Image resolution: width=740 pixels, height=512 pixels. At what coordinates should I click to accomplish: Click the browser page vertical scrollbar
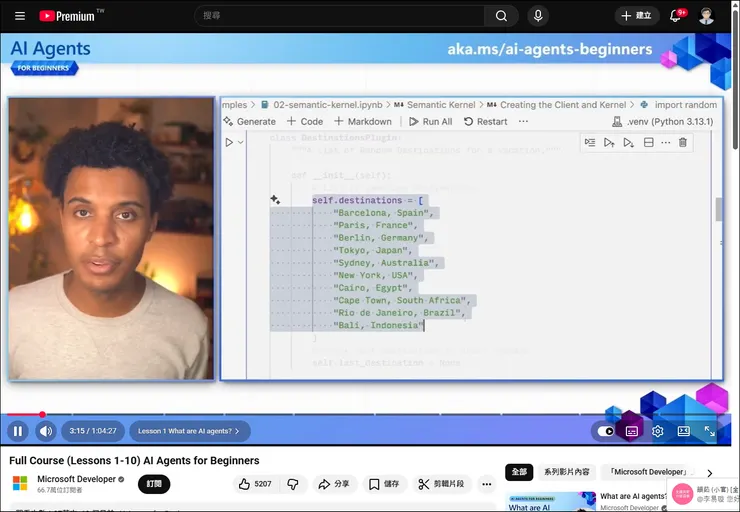pos(735,80)
